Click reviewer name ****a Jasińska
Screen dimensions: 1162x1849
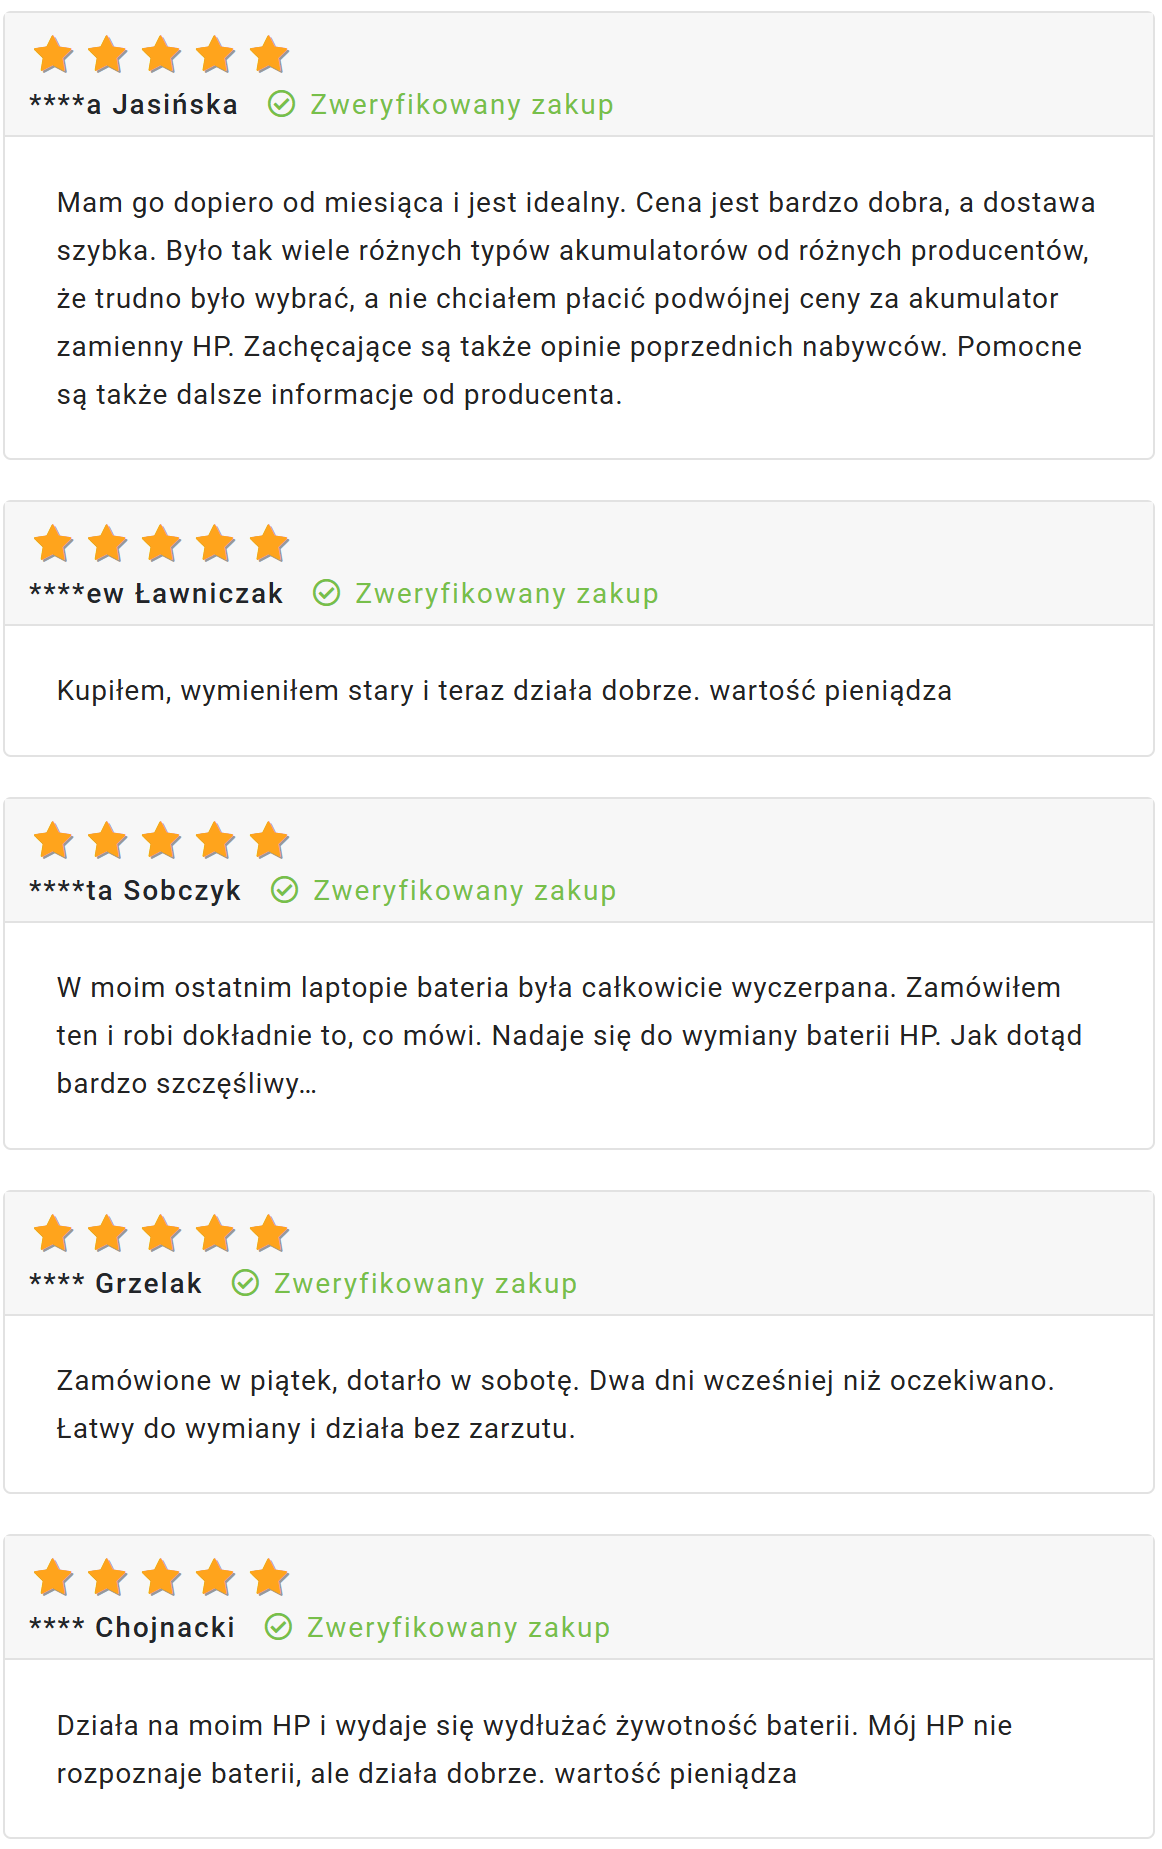point(134,105)
